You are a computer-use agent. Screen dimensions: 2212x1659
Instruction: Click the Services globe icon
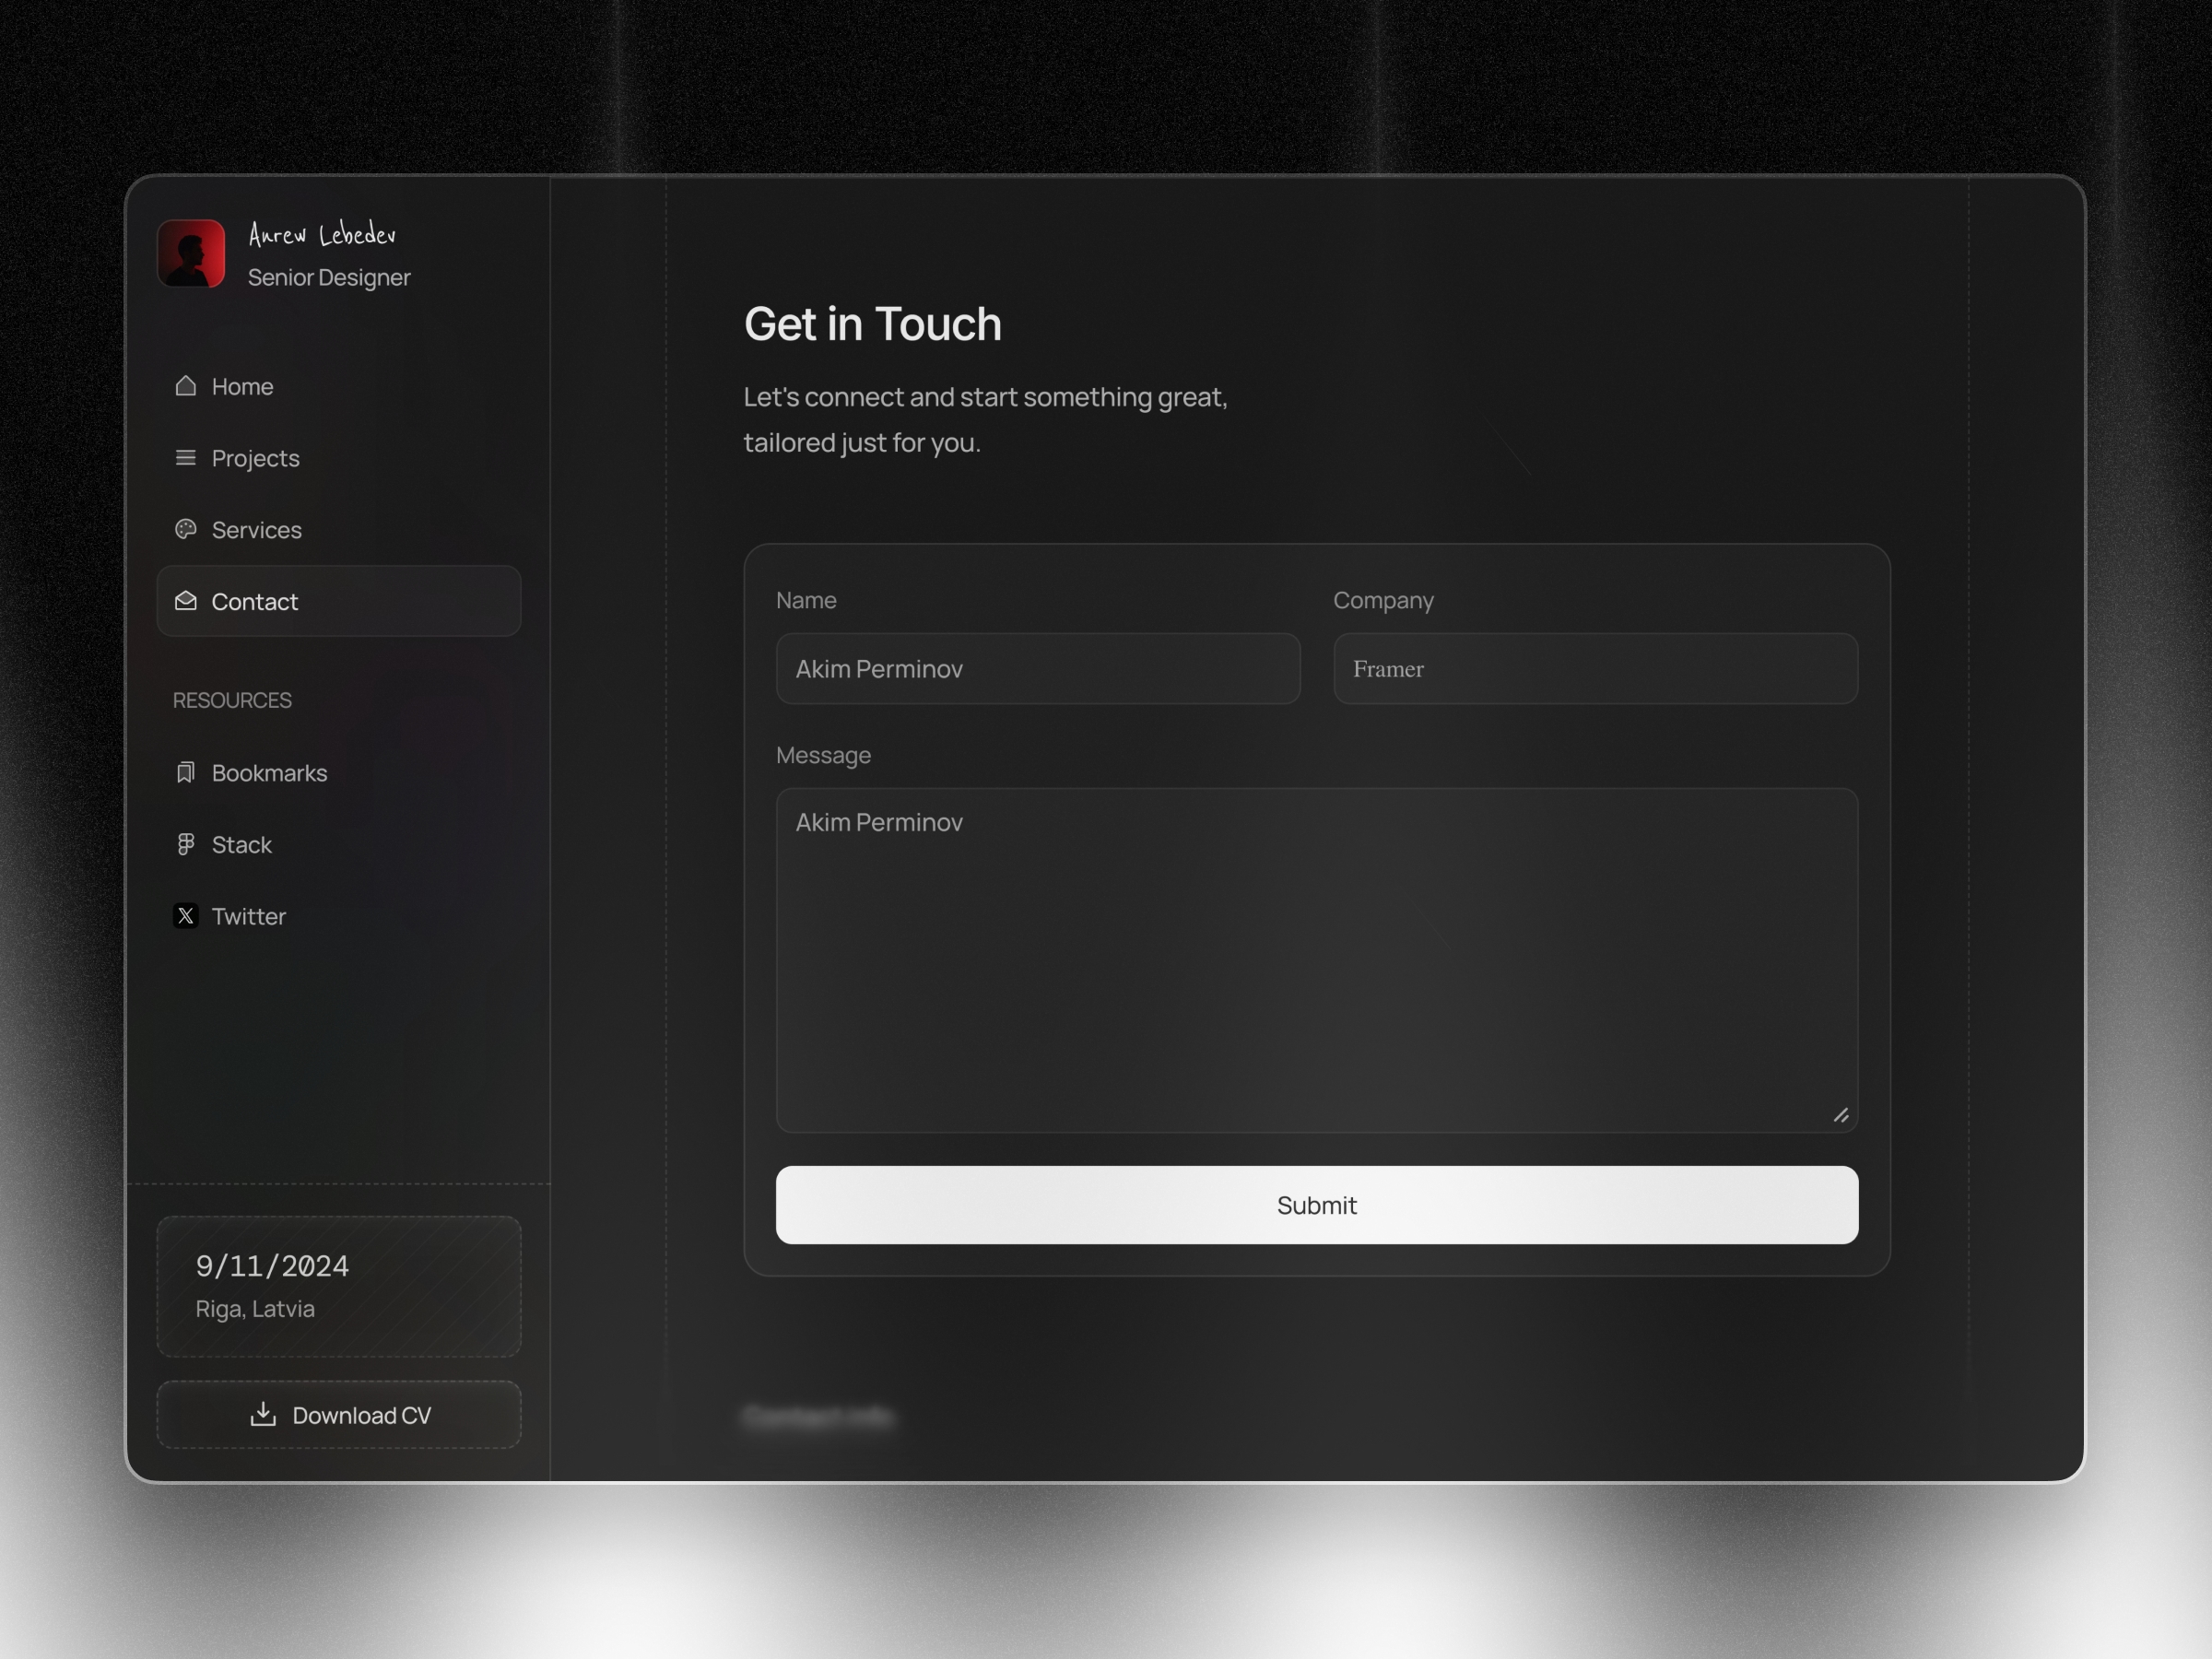184,528
